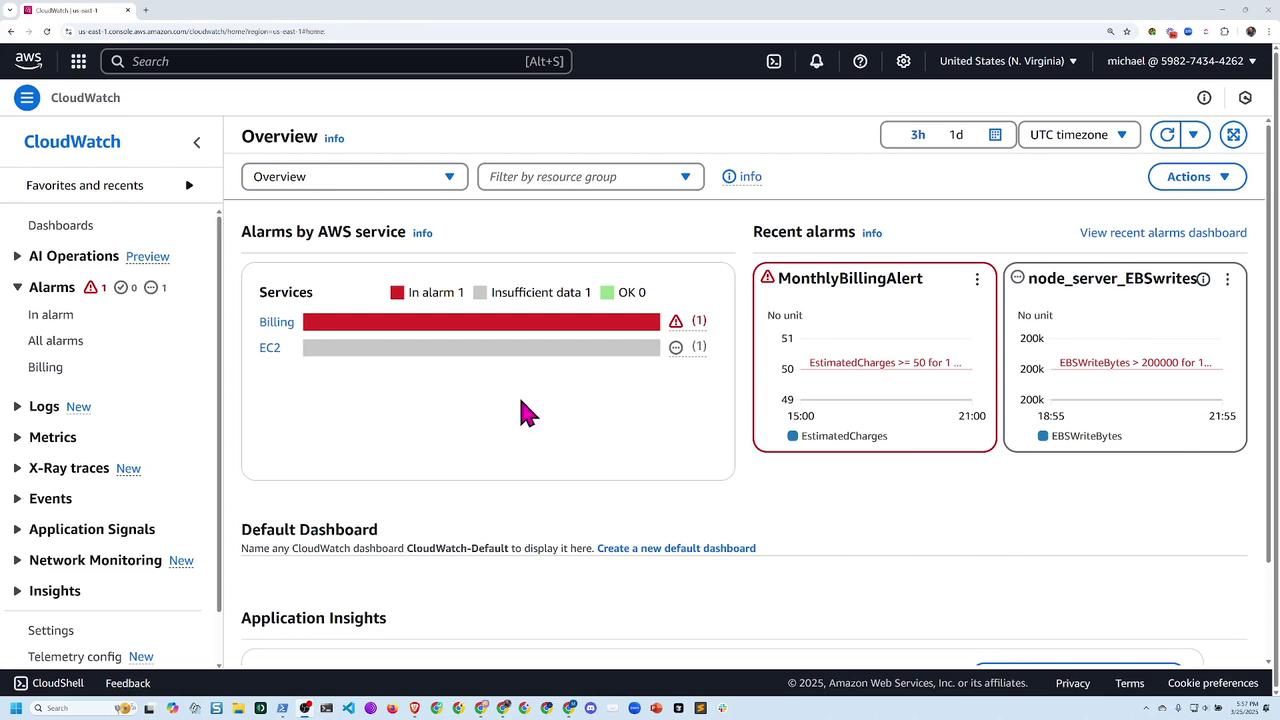Open Dashboards in the sidebar

coord(61,226)
